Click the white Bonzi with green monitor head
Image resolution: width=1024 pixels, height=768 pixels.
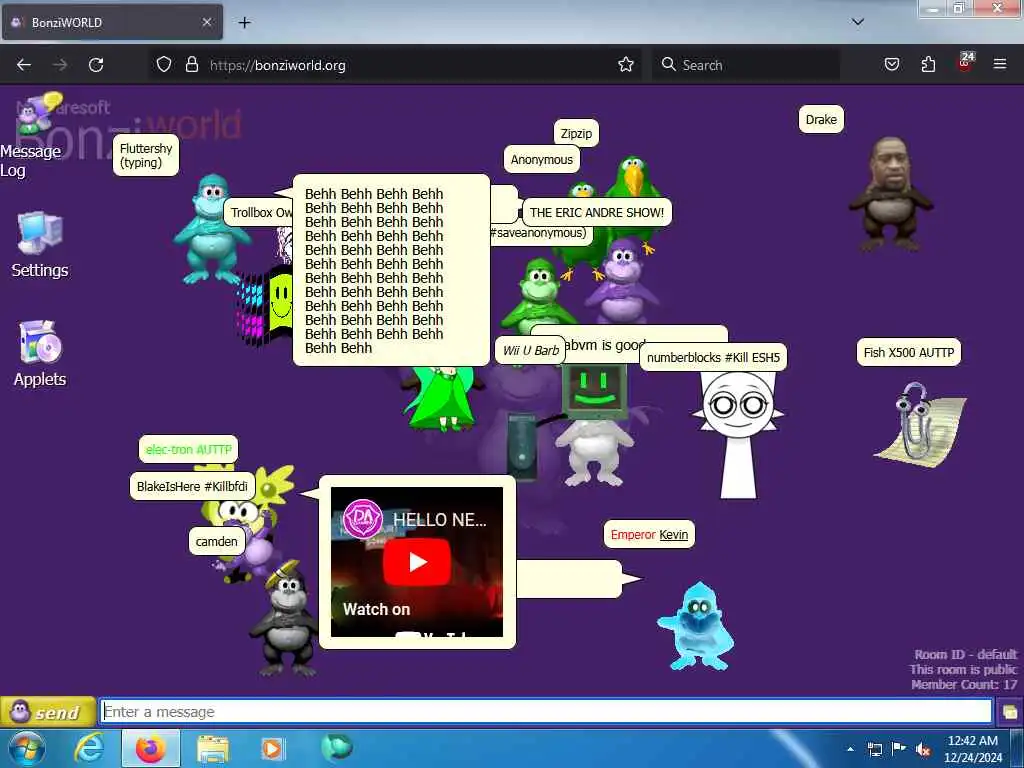(593, 424)
